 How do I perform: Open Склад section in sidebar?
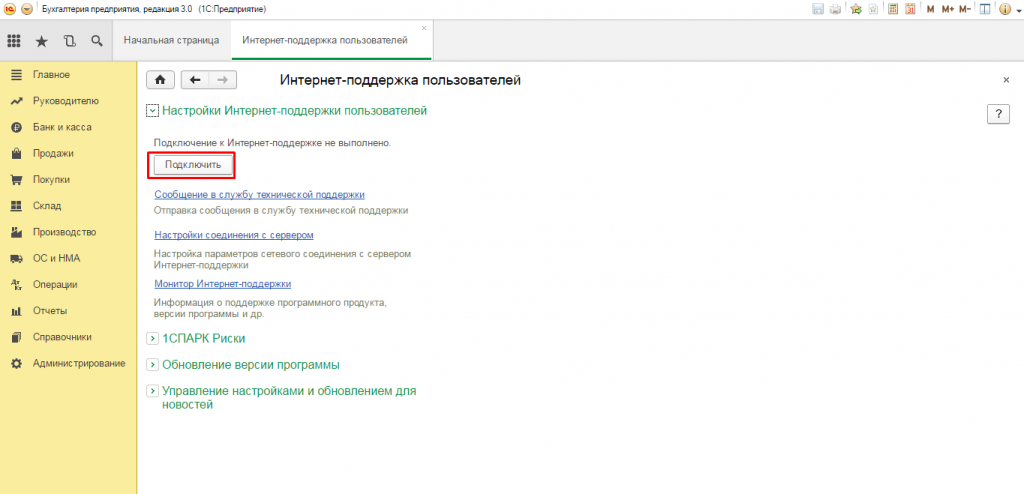tap(69, 205)
